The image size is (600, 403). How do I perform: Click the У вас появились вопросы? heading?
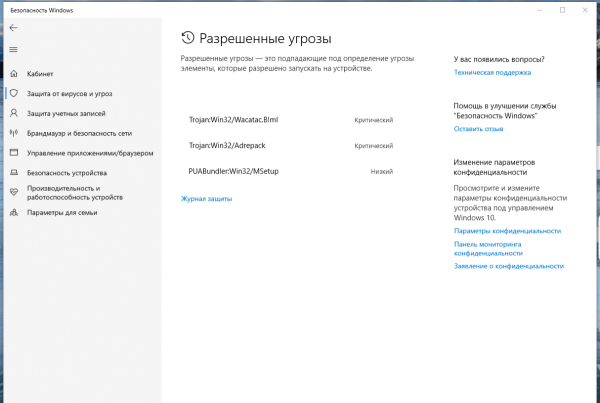point(499,59)
